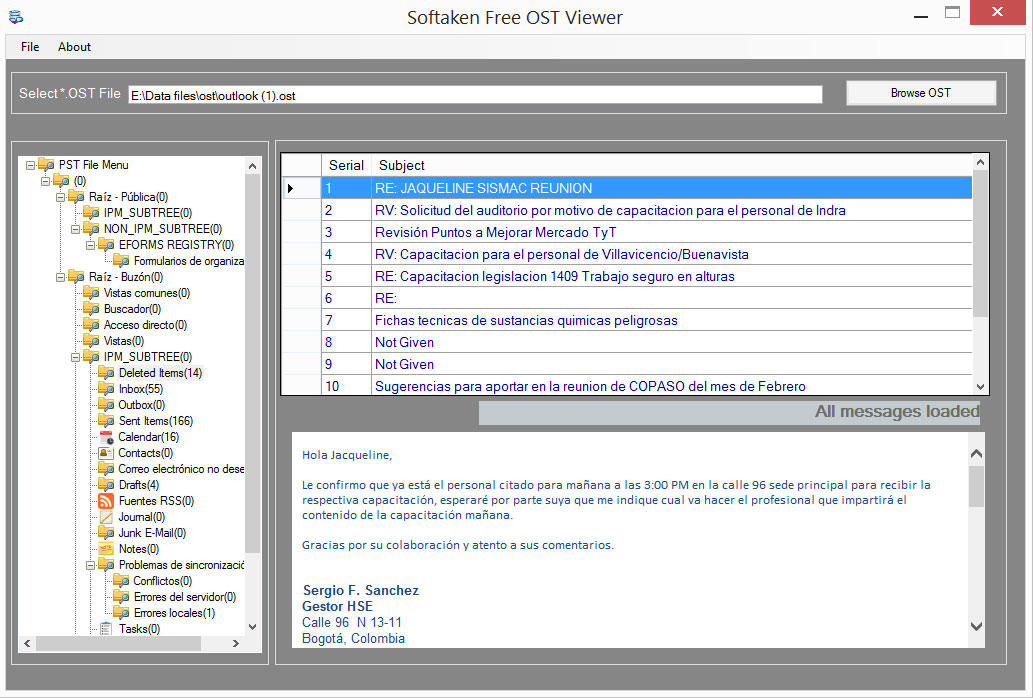
Task: Click the Fuentes RSS feed icon
Action: click(x=106, y=501)
